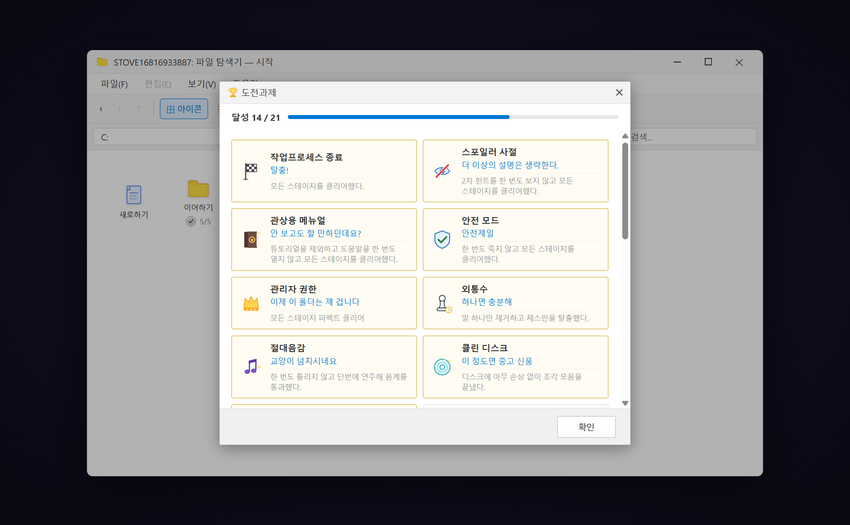Click the 달성 14 / 21 label
850x525 pixels.
tap(255, 118)
